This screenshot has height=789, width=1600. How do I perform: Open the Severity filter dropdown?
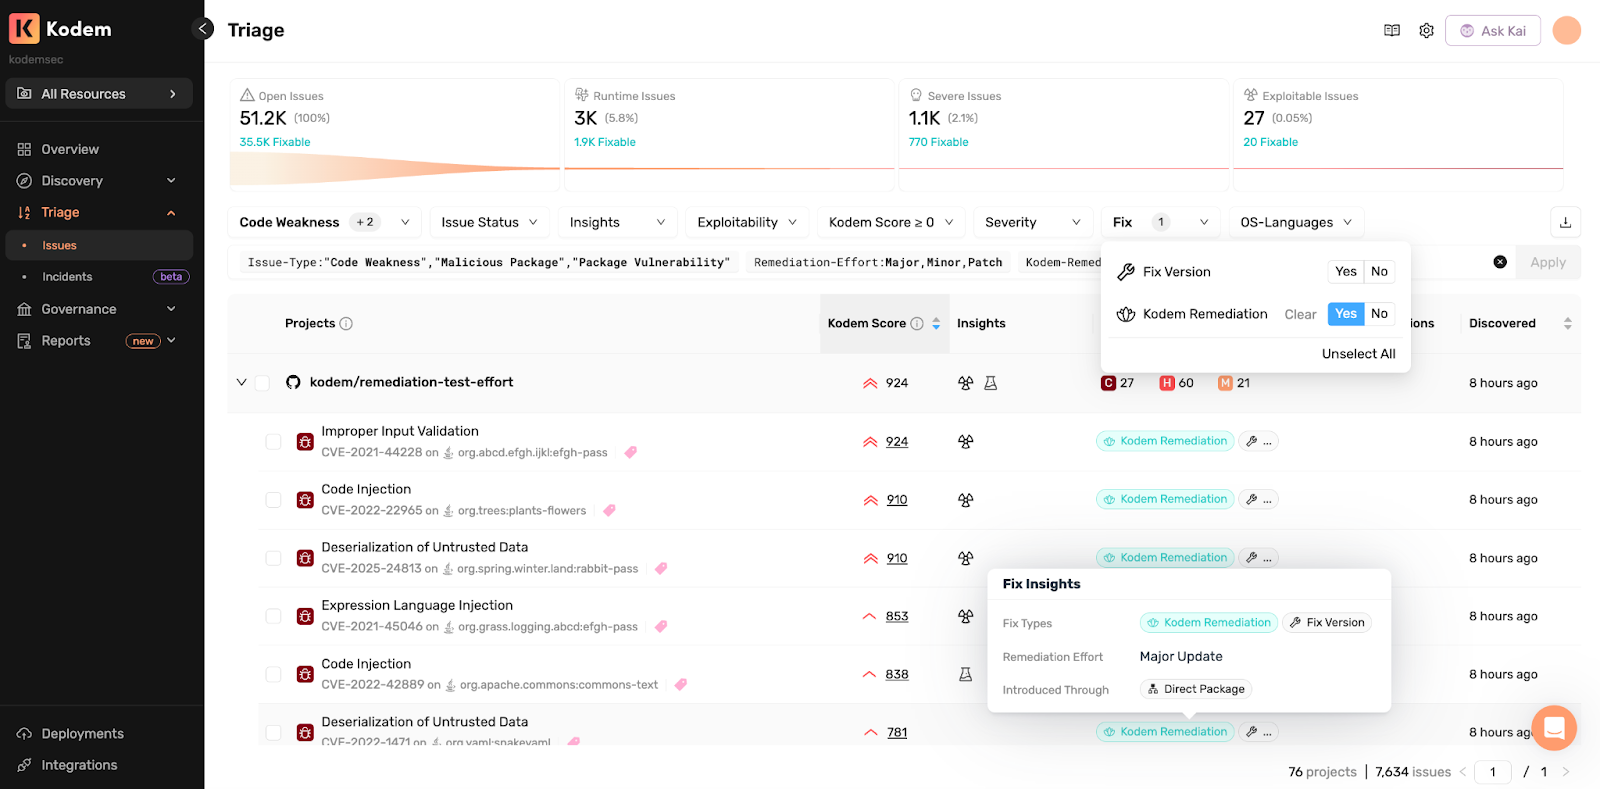tap(1033, 222)
